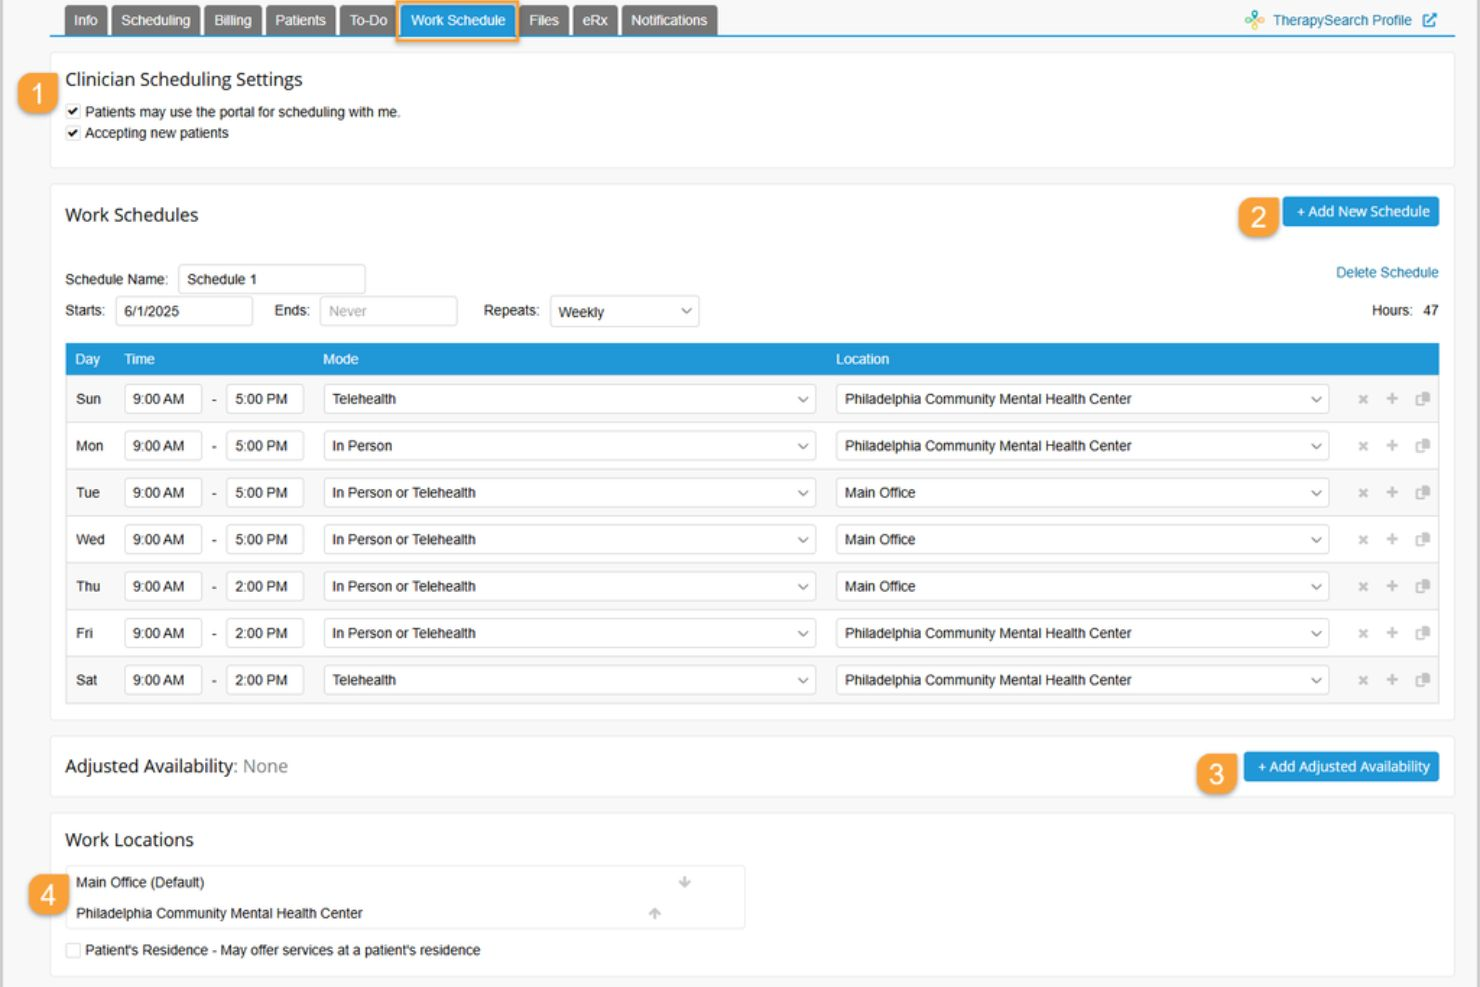The width and height of the screenshot is (1480, 987).
Task: Open Fri Location dropdown
Action: [x=1082, y=633]
